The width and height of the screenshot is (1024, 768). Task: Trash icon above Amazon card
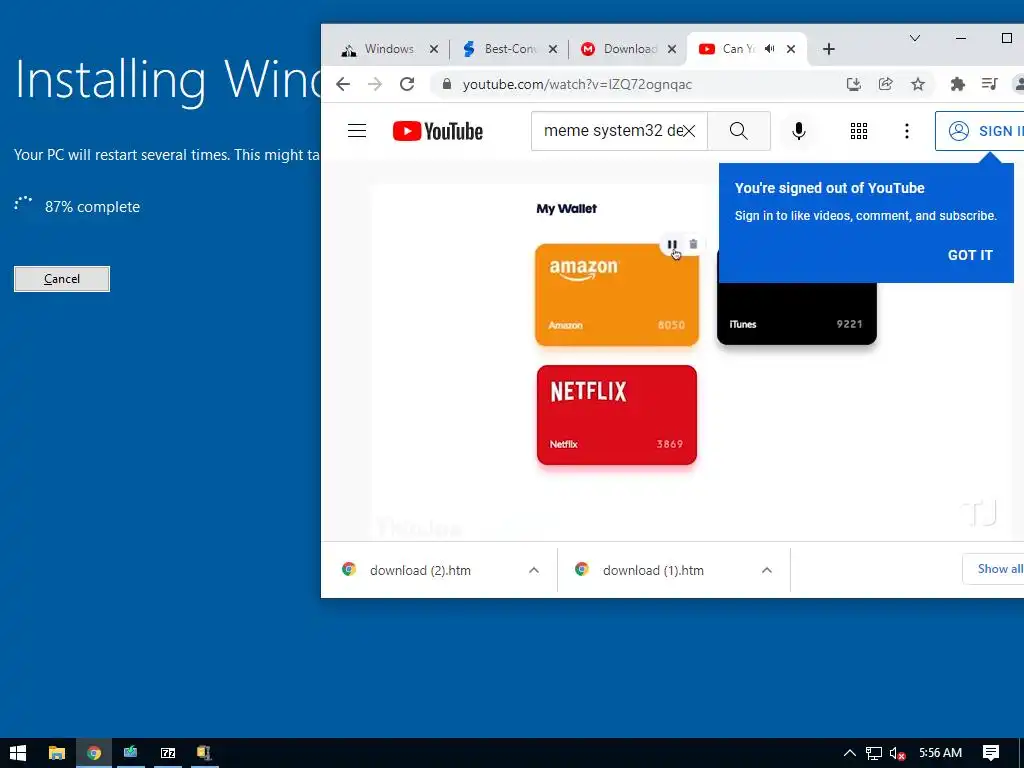[x=694, y=244]
